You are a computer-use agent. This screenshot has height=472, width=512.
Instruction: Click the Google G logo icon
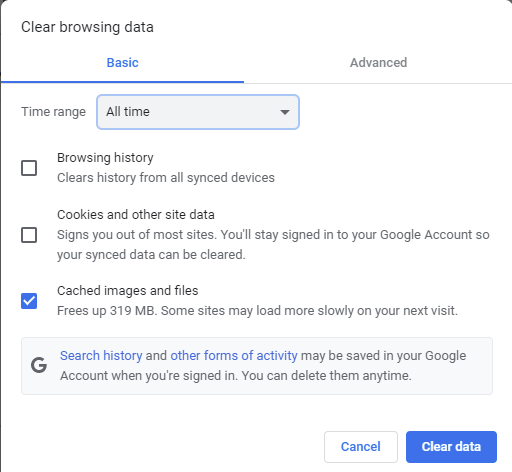[x=39, y=365]
